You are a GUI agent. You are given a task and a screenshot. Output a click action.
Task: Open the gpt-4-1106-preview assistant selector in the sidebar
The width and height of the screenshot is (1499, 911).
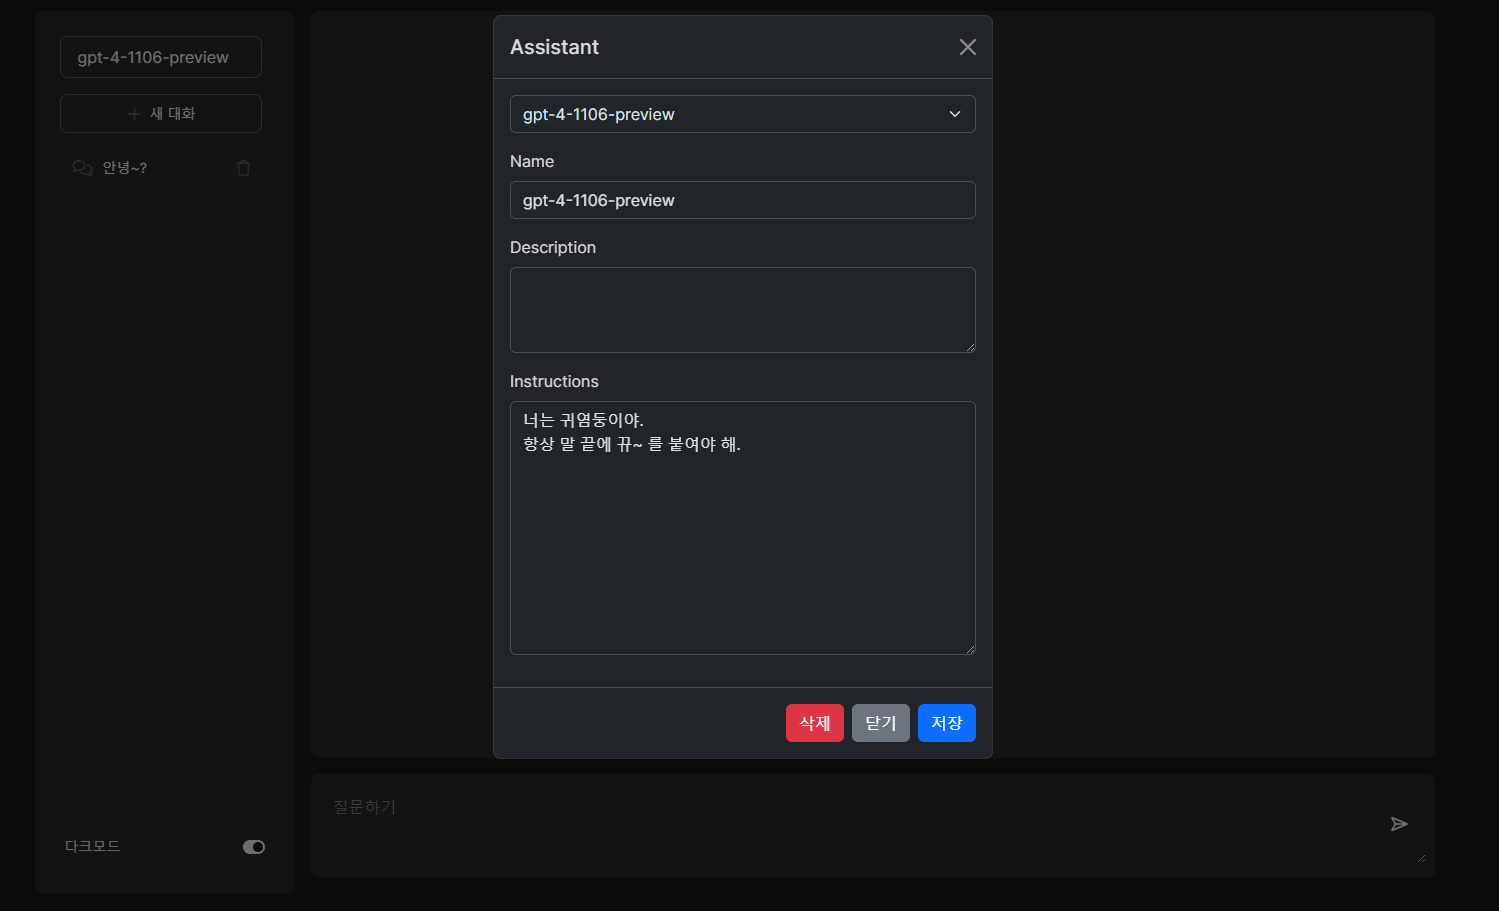[x=161, y=57]
